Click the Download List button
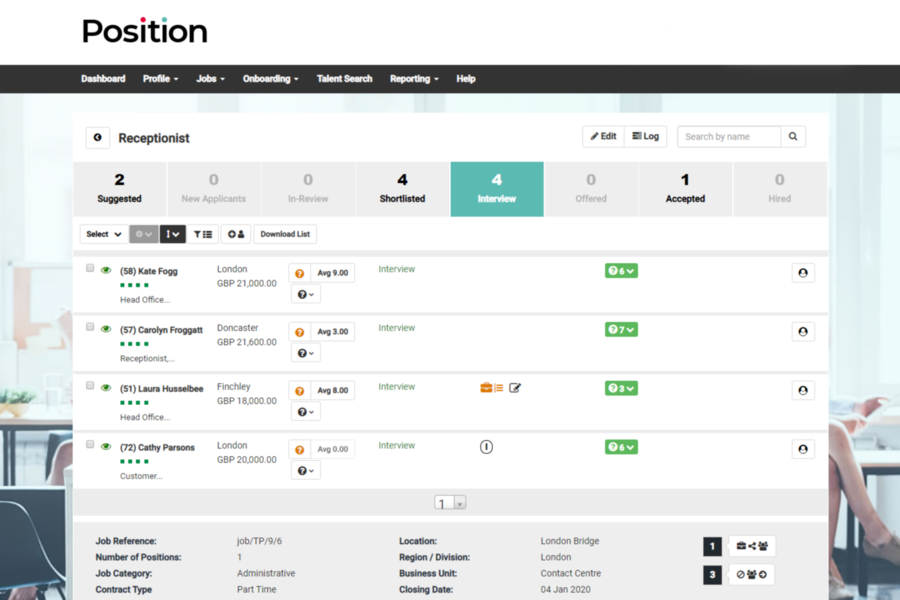This screenshot has height=600, width=900. (x=285, y=234)
